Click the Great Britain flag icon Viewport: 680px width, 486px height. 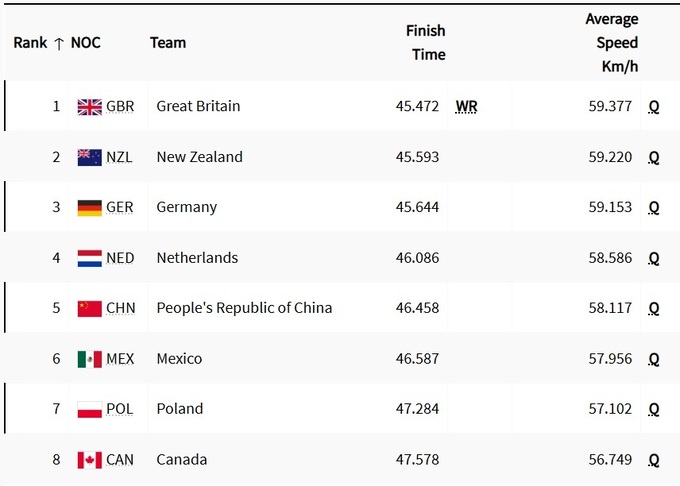click(90, 107)
